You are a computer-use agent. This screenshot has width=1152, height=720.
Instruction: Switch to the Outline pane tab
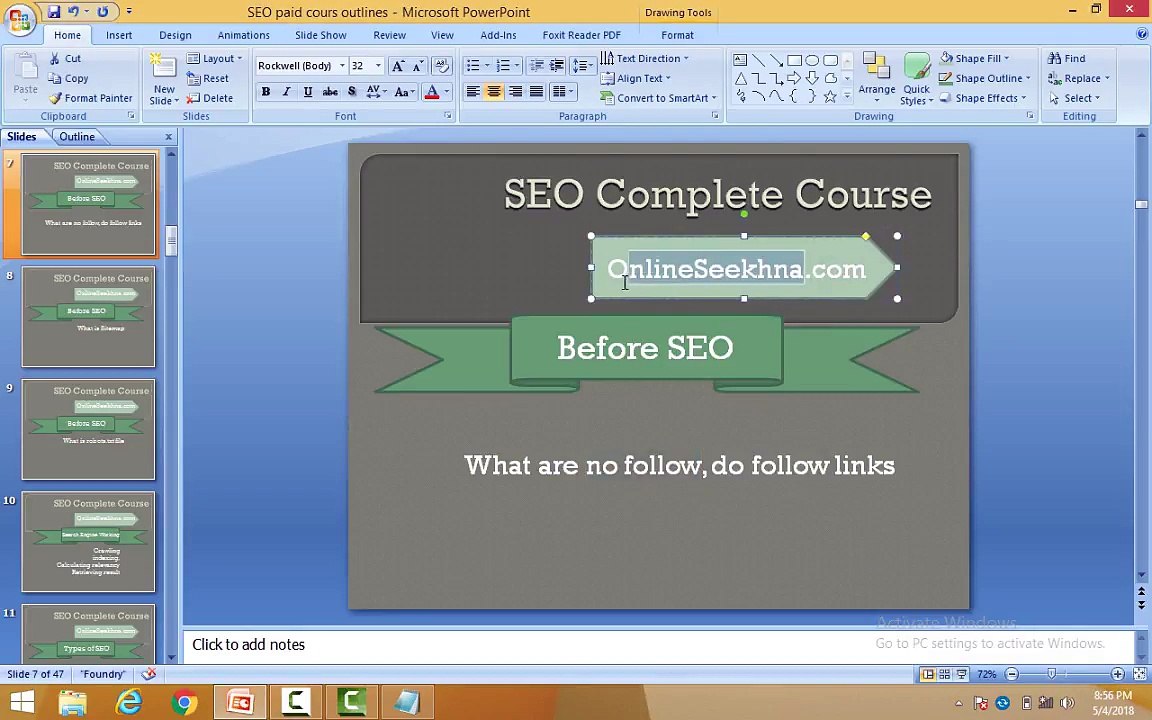point(77,137)
